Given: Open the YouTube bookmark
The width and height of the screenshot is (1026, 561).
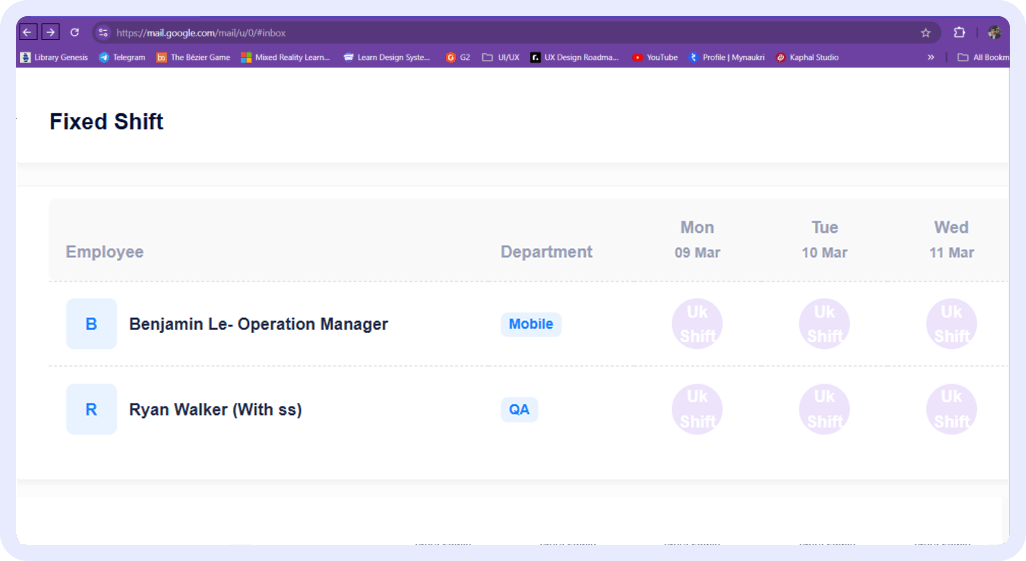Looking at the screenshot, I should point(655,58).
